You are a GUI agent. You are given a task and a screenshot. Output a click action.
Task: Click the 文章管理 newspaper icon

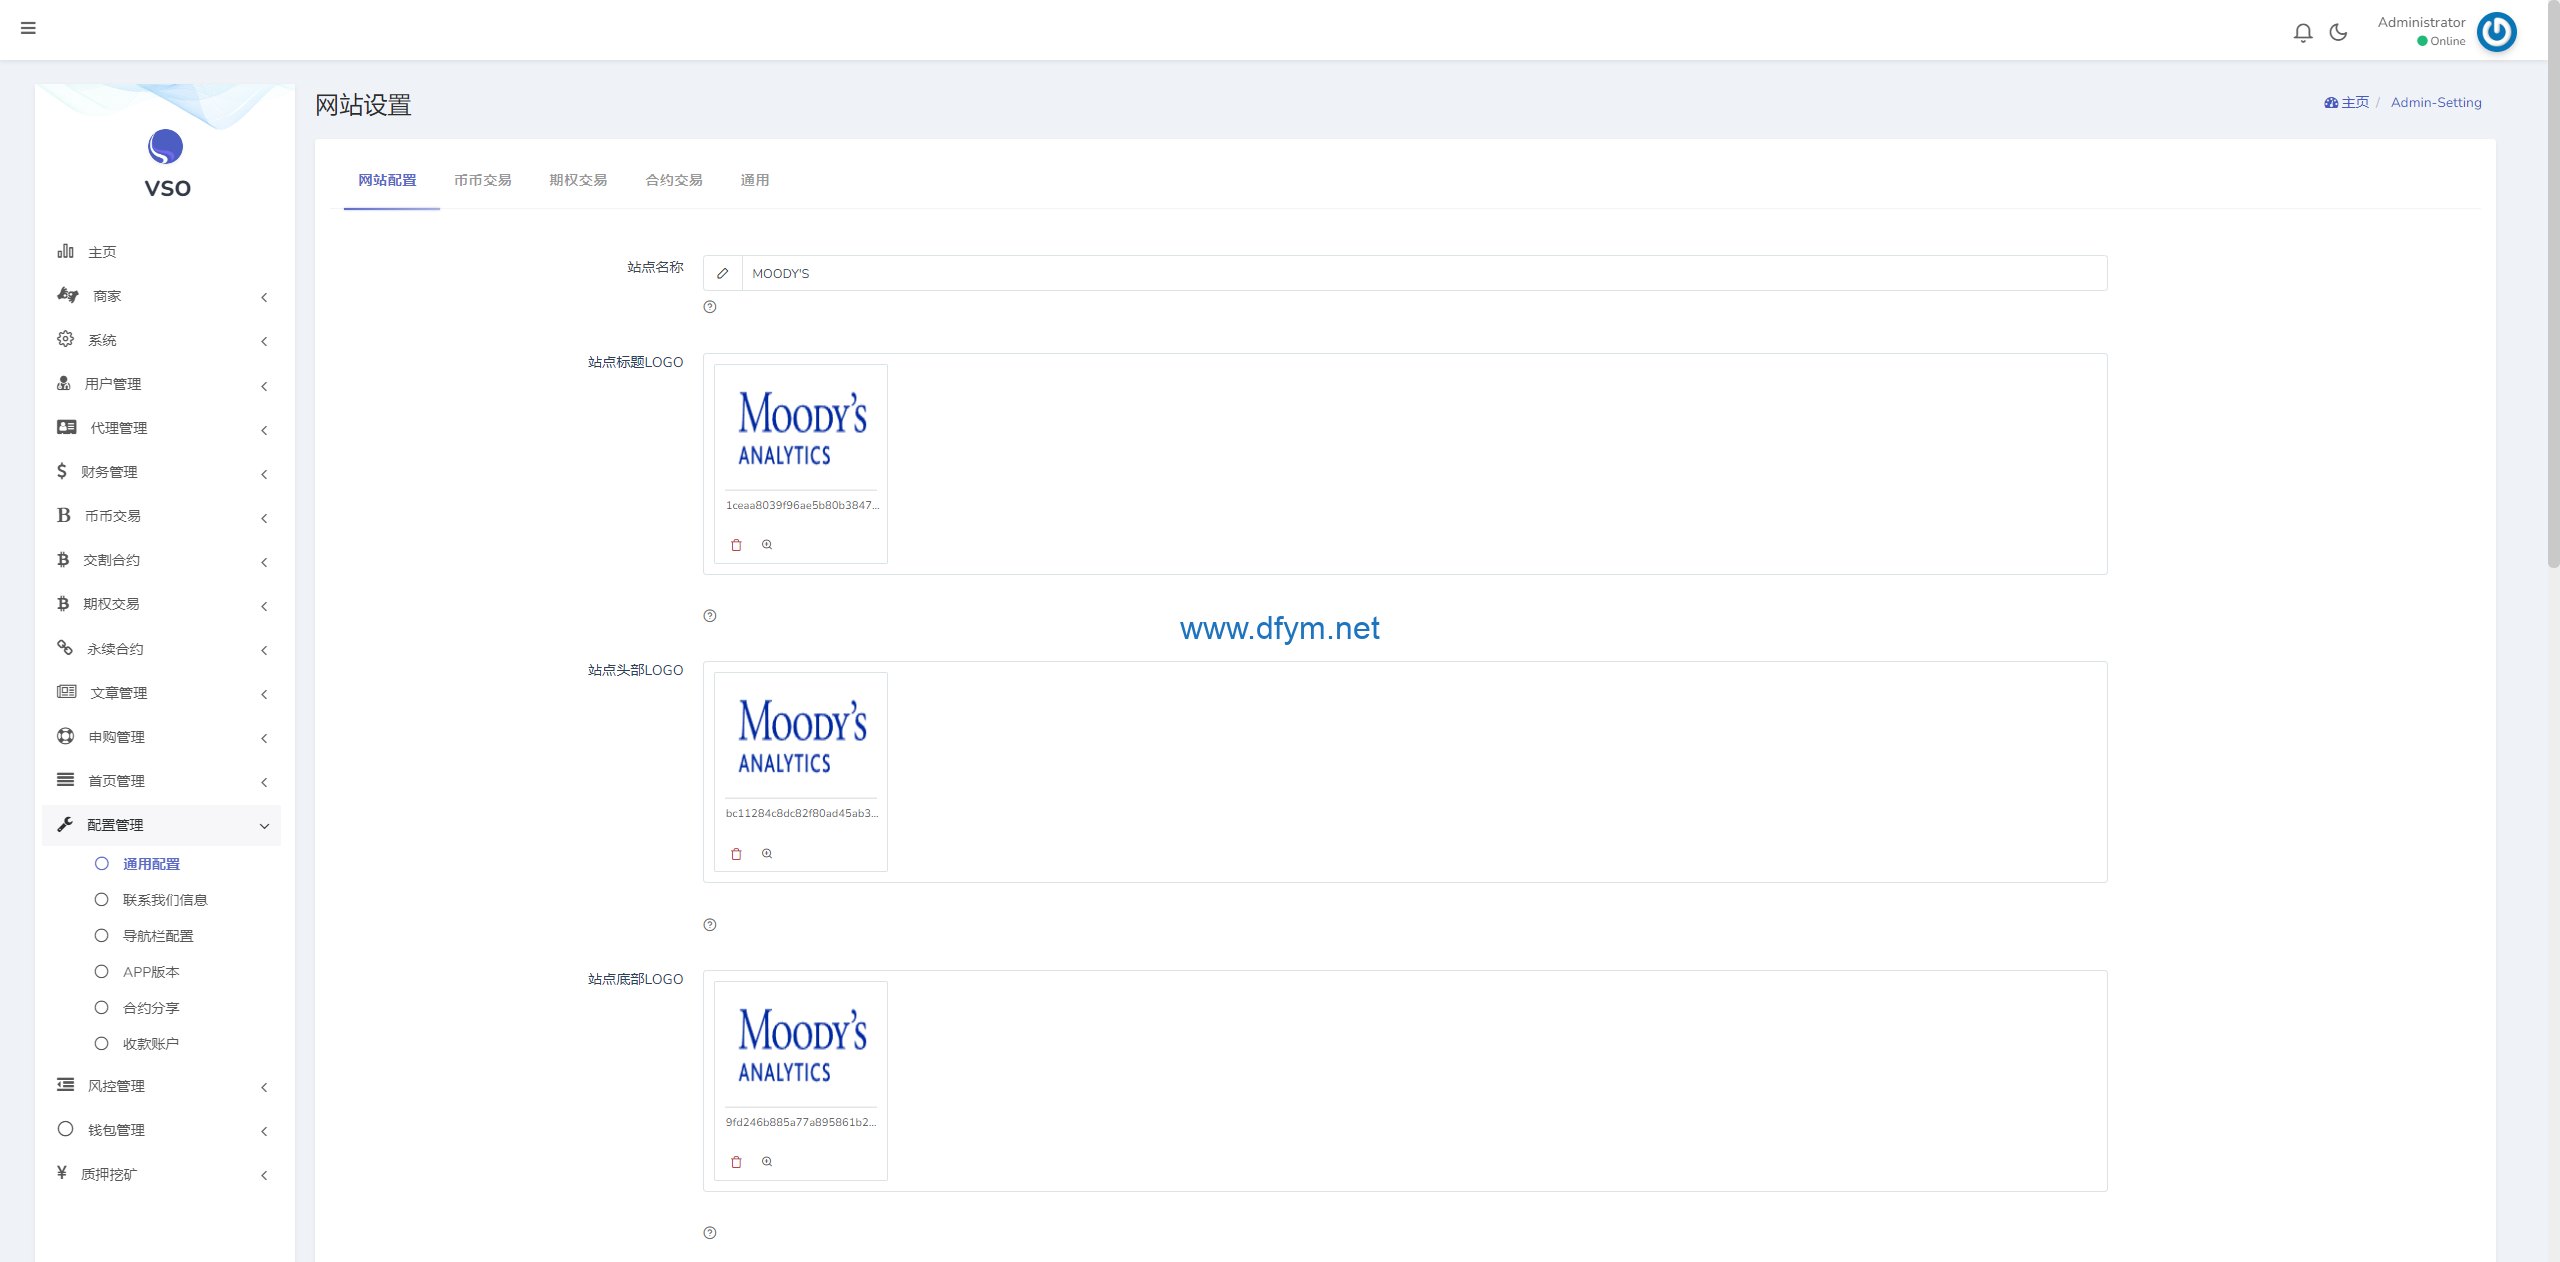click(67, 692)
